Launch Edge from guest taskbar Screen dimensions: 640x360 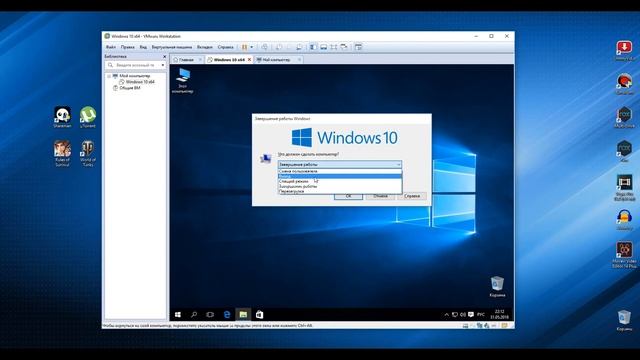(227, 315)
